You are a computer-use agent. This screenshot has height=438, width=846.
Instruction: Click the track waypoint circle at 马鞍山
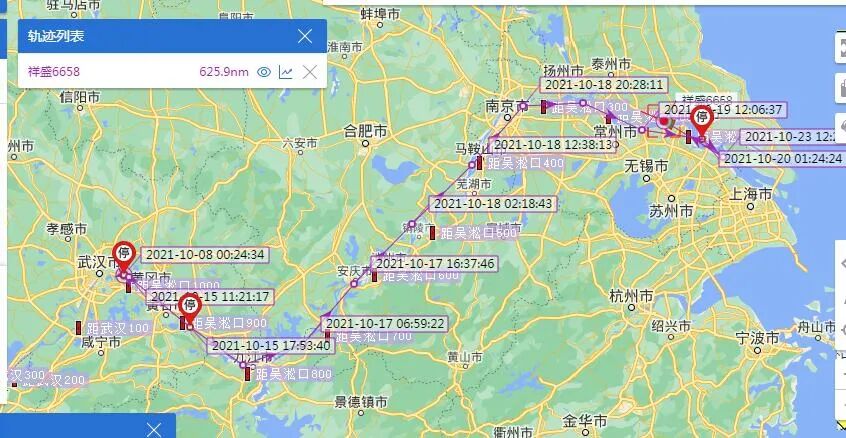pos(472,164)
